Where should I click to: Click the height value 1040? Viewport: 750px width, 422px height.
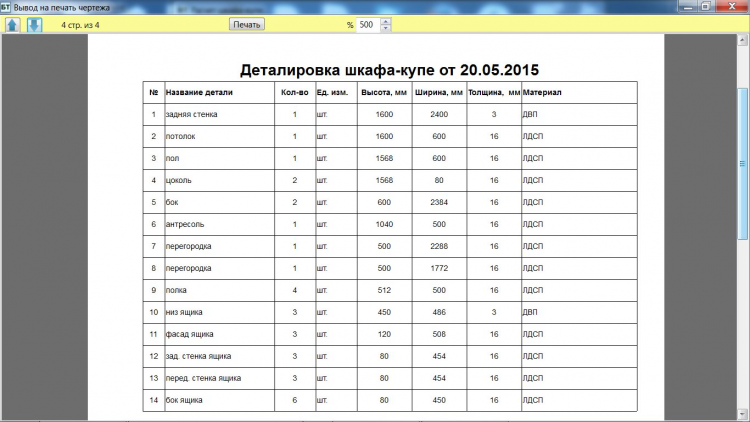(384, 224)
